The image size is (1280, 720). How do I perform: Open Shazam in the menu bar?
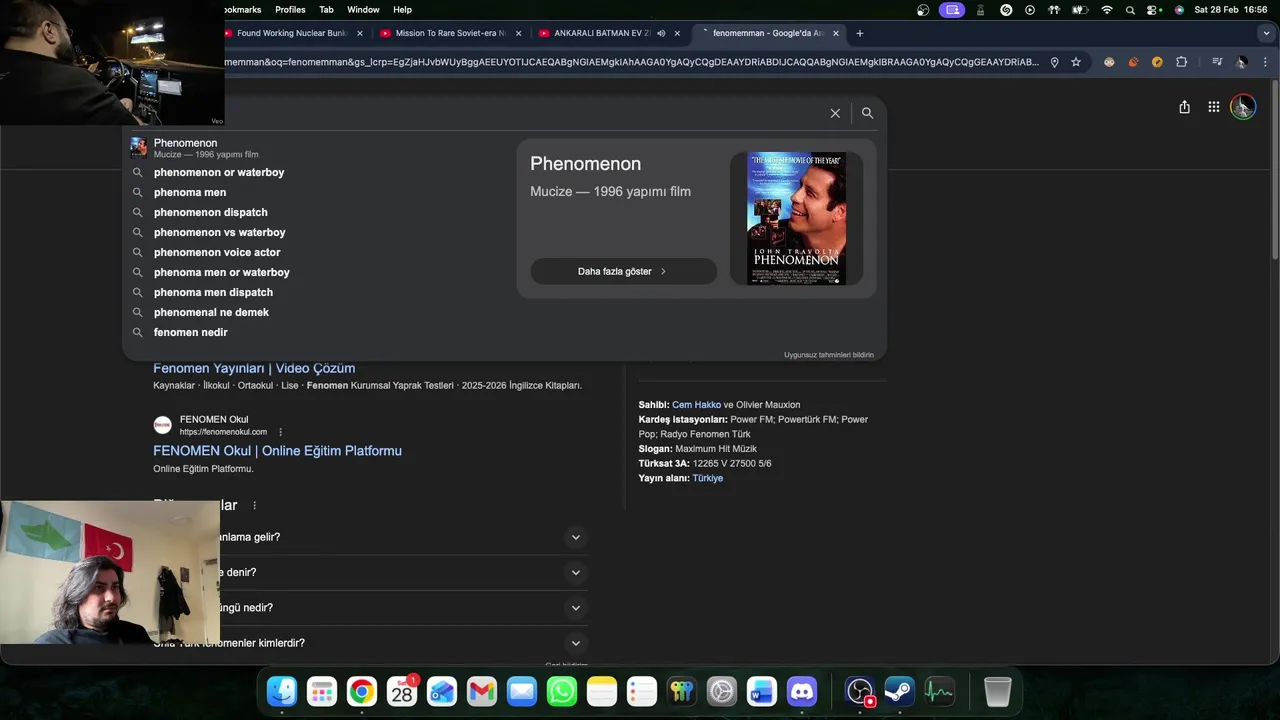tap(1006, 10)
